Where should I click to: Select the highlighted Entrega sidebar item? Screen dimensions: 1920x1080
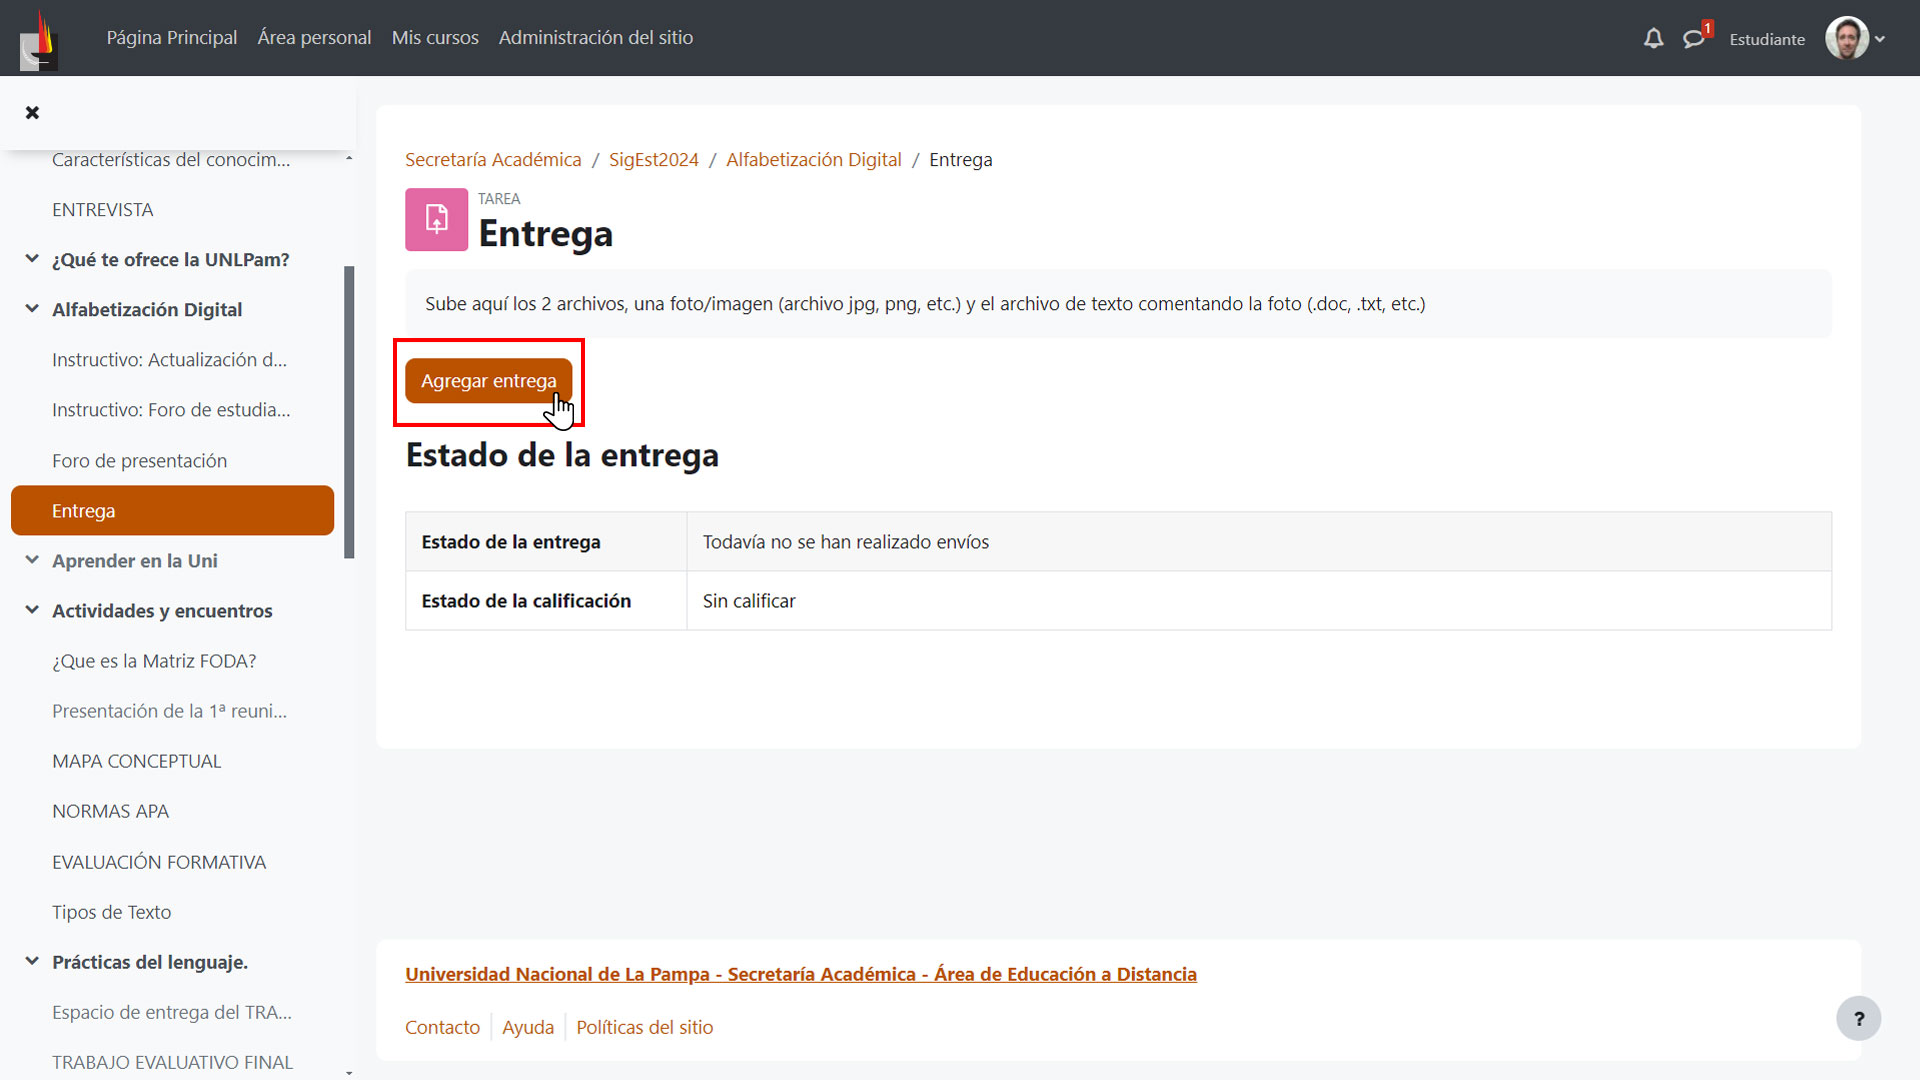(172, 511)
